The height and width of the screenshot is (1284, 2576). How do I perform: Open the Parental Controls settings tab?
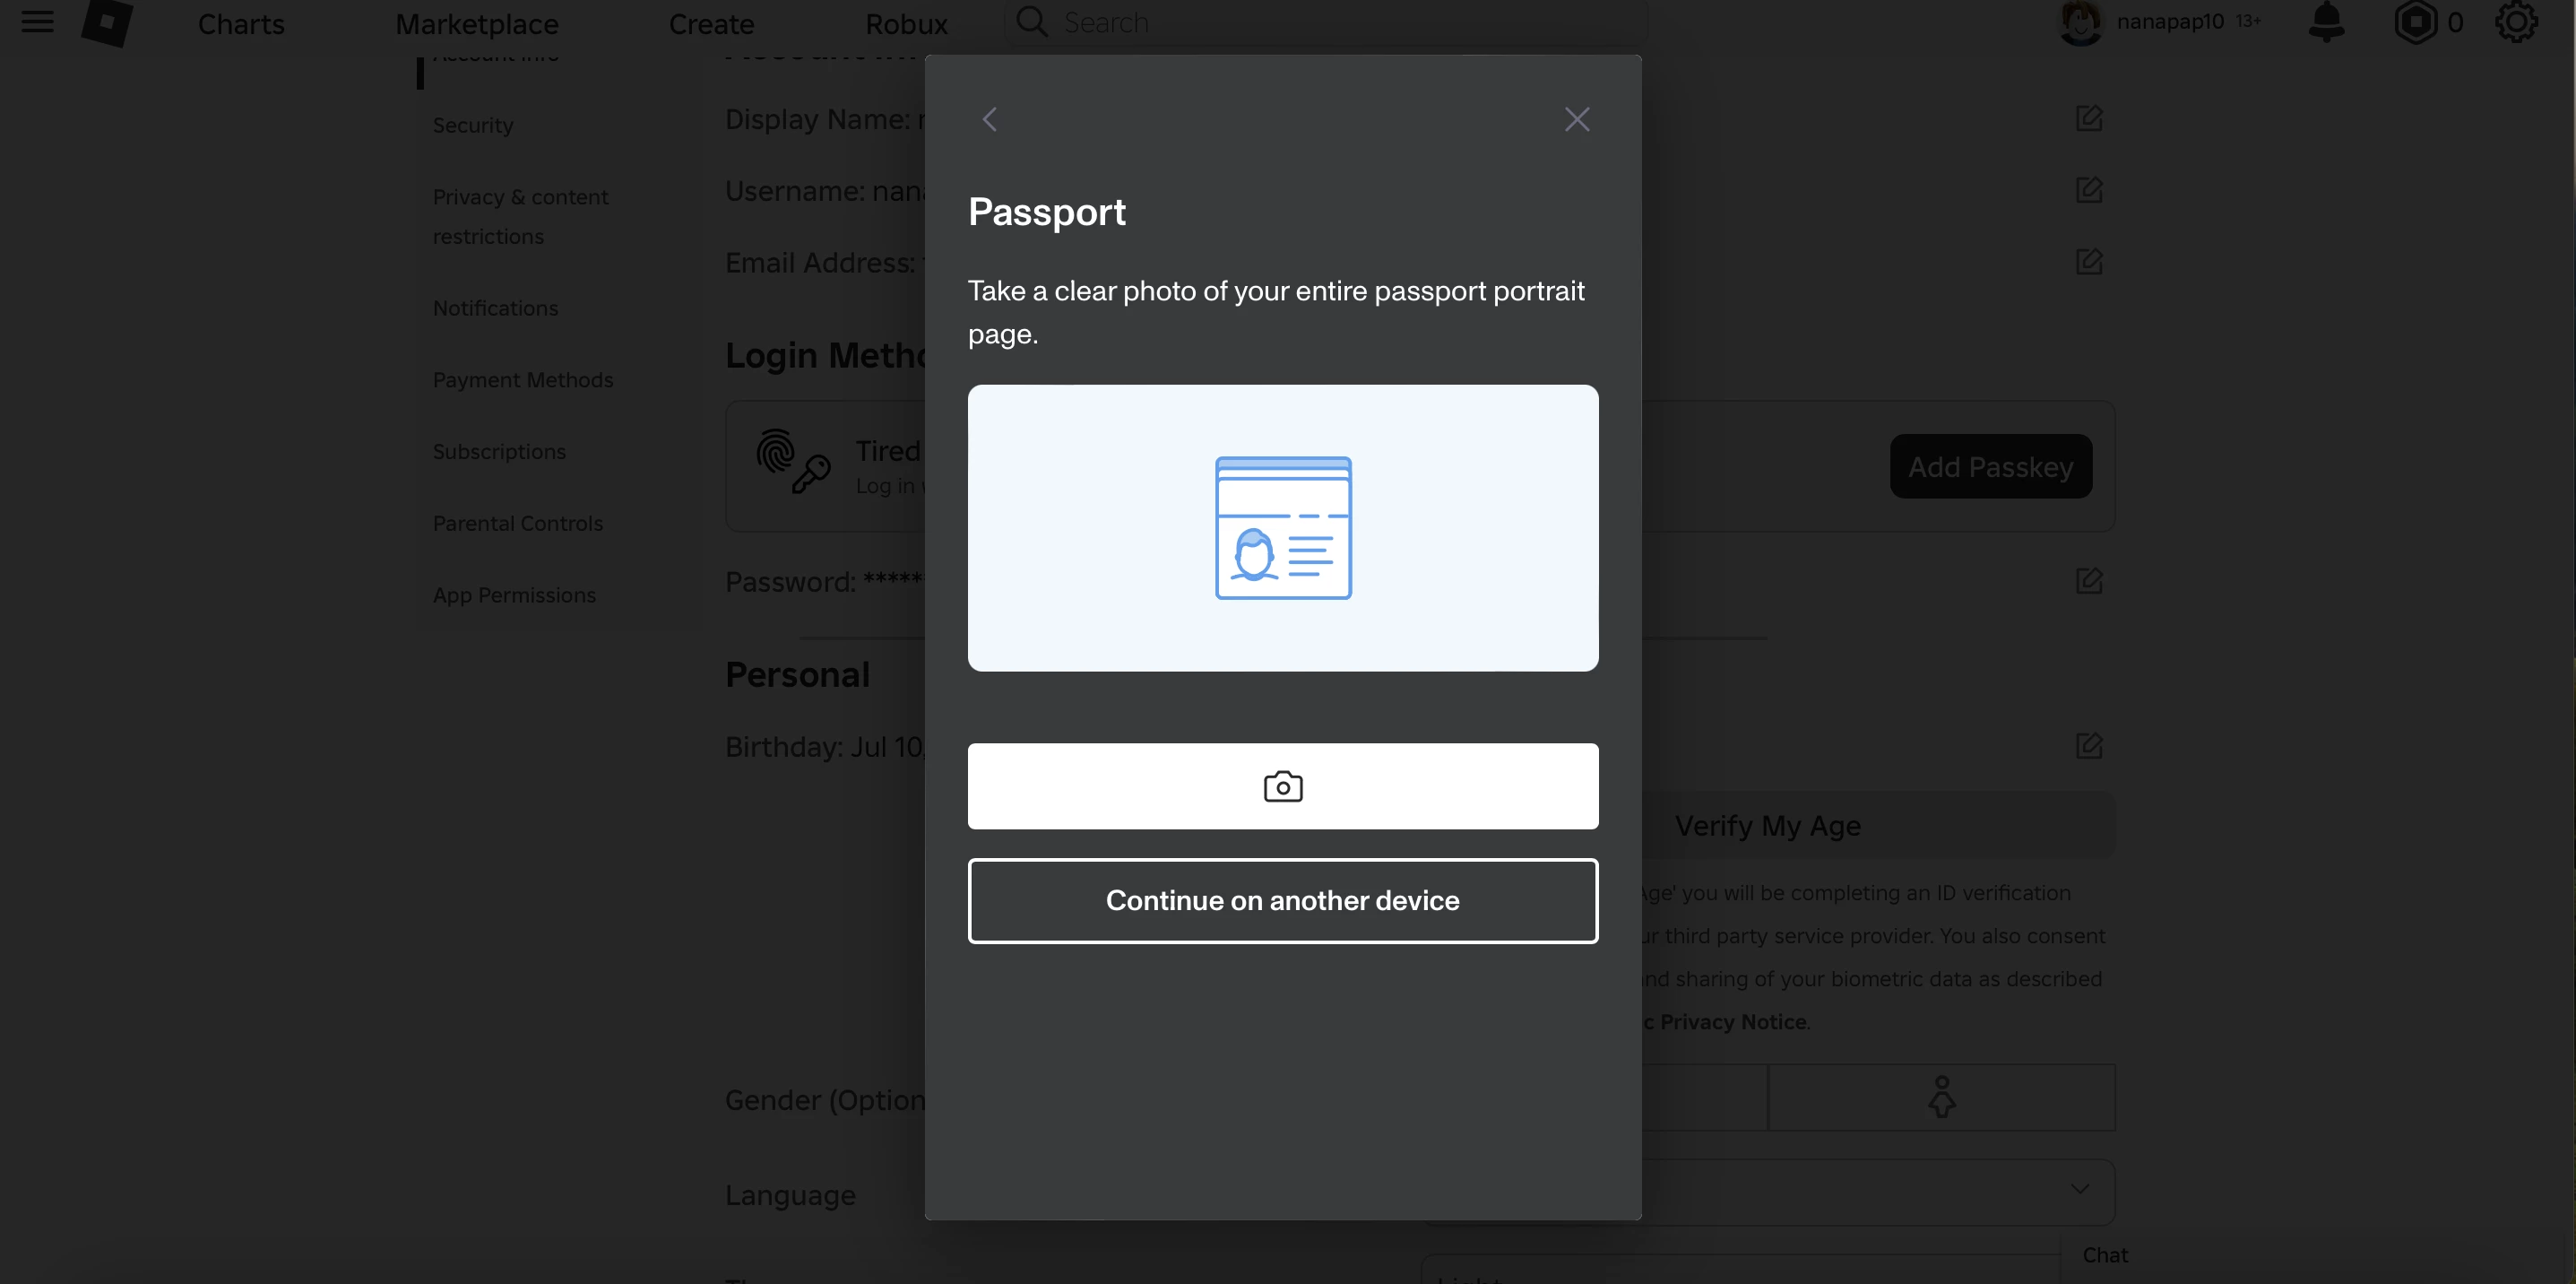pyautogui.click(x=518, y=523)
